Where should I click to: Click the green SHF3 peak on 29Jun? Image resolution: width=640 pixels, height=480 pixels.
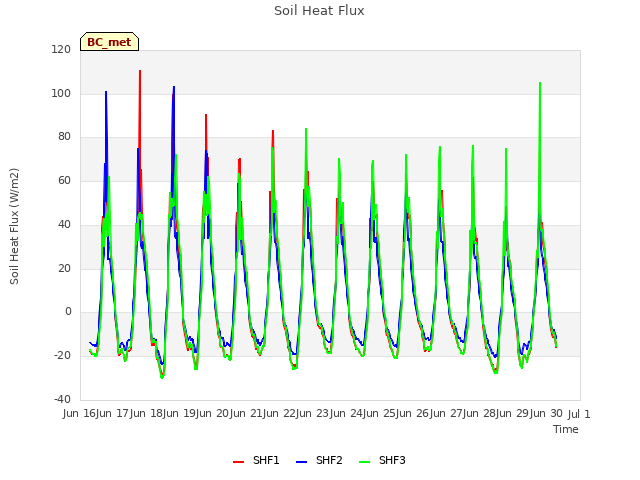tap(540, 83)
